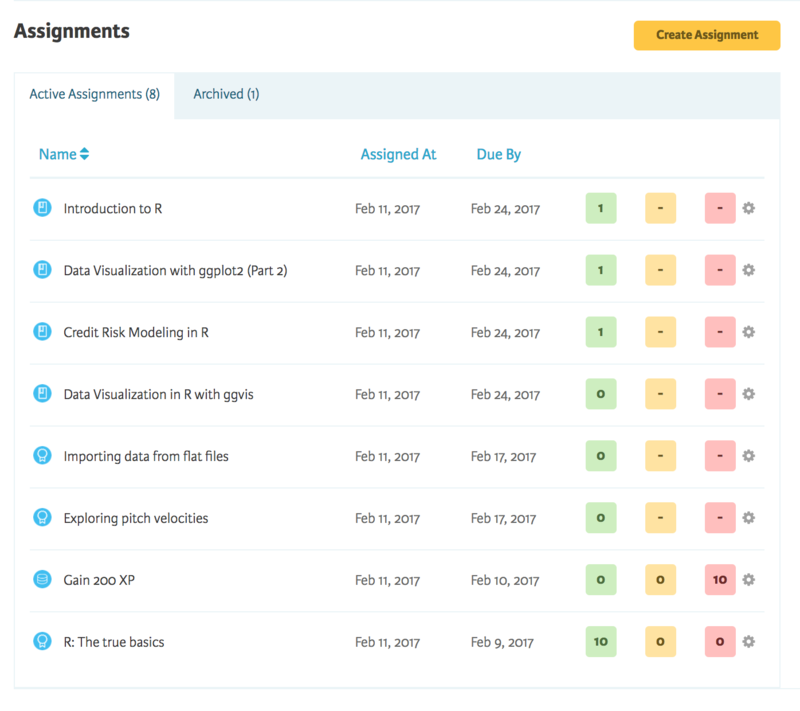Click XP coin icon beside Gain 200 XP
800x711 pixels.
pos(42,579)
